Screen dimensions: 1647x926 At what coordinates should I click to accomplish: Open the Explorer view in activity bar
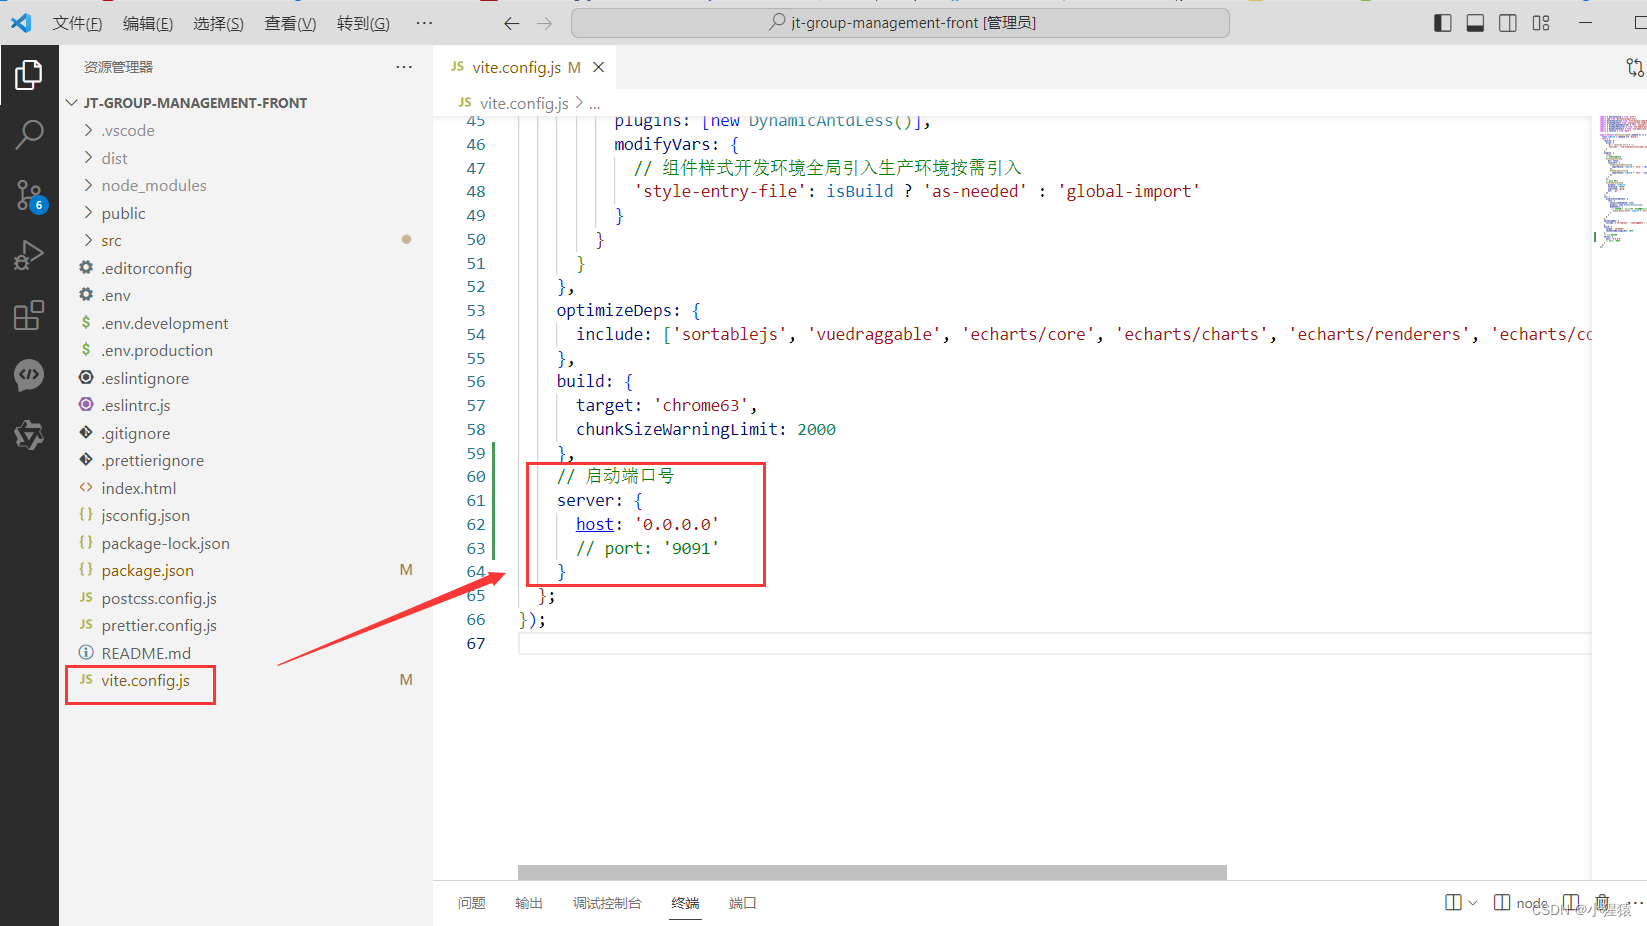tap(29, 75)
